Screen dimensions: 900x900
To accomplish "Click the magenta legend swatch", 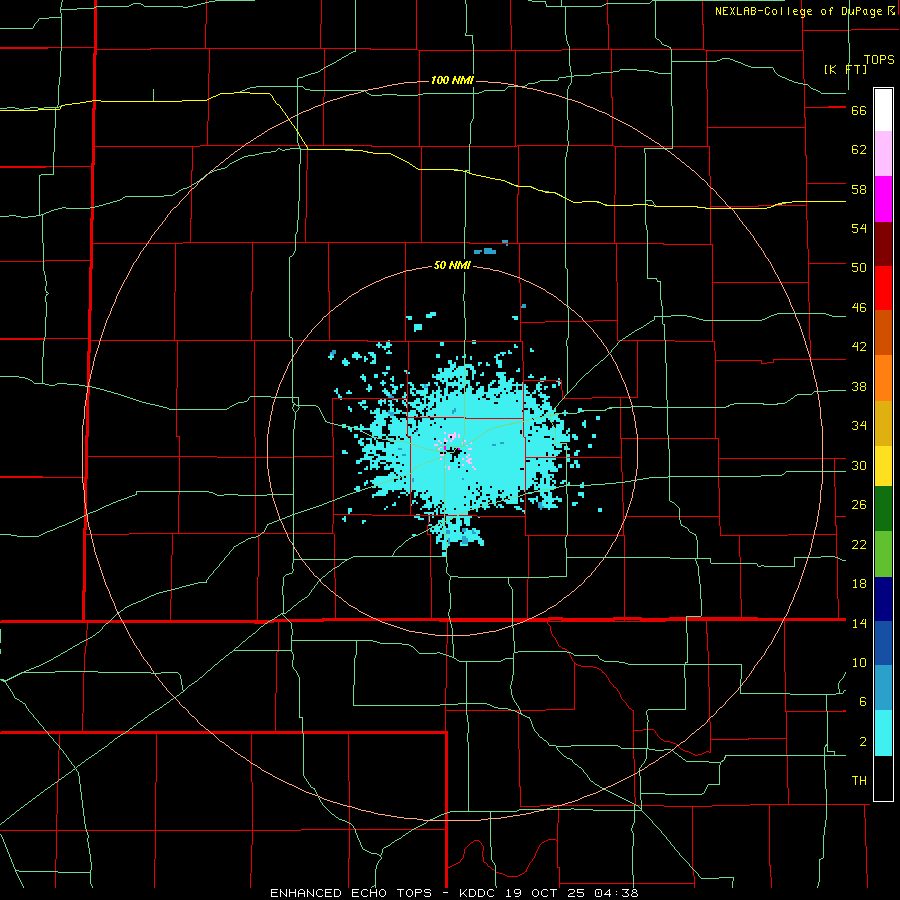I will pos(883,199).
